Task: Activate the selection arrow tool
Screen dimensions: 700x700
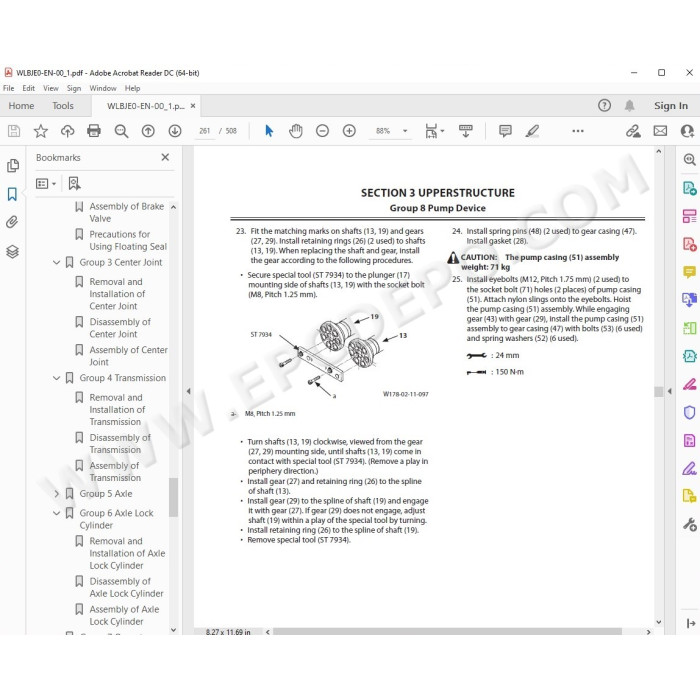Action: [269, 131]
